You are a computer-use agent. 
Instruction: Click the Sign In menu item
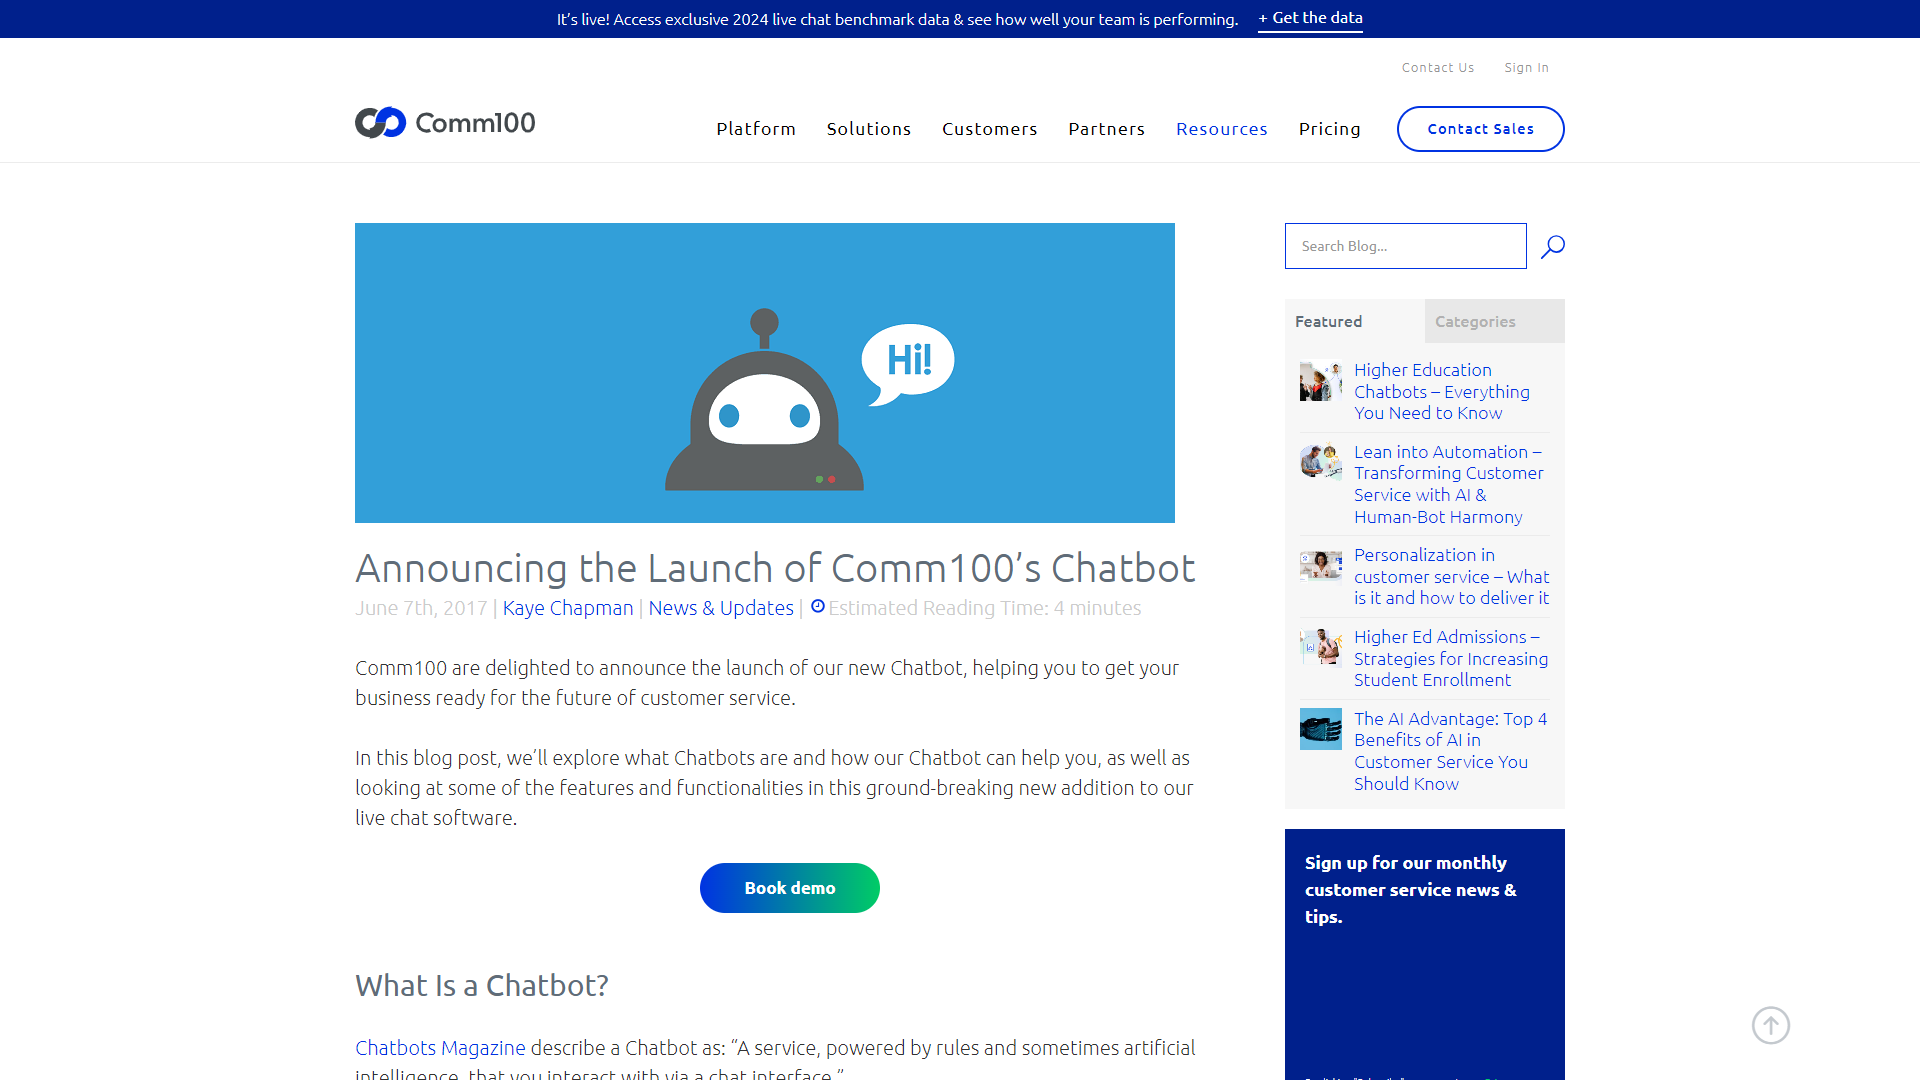pos(1526,67)
